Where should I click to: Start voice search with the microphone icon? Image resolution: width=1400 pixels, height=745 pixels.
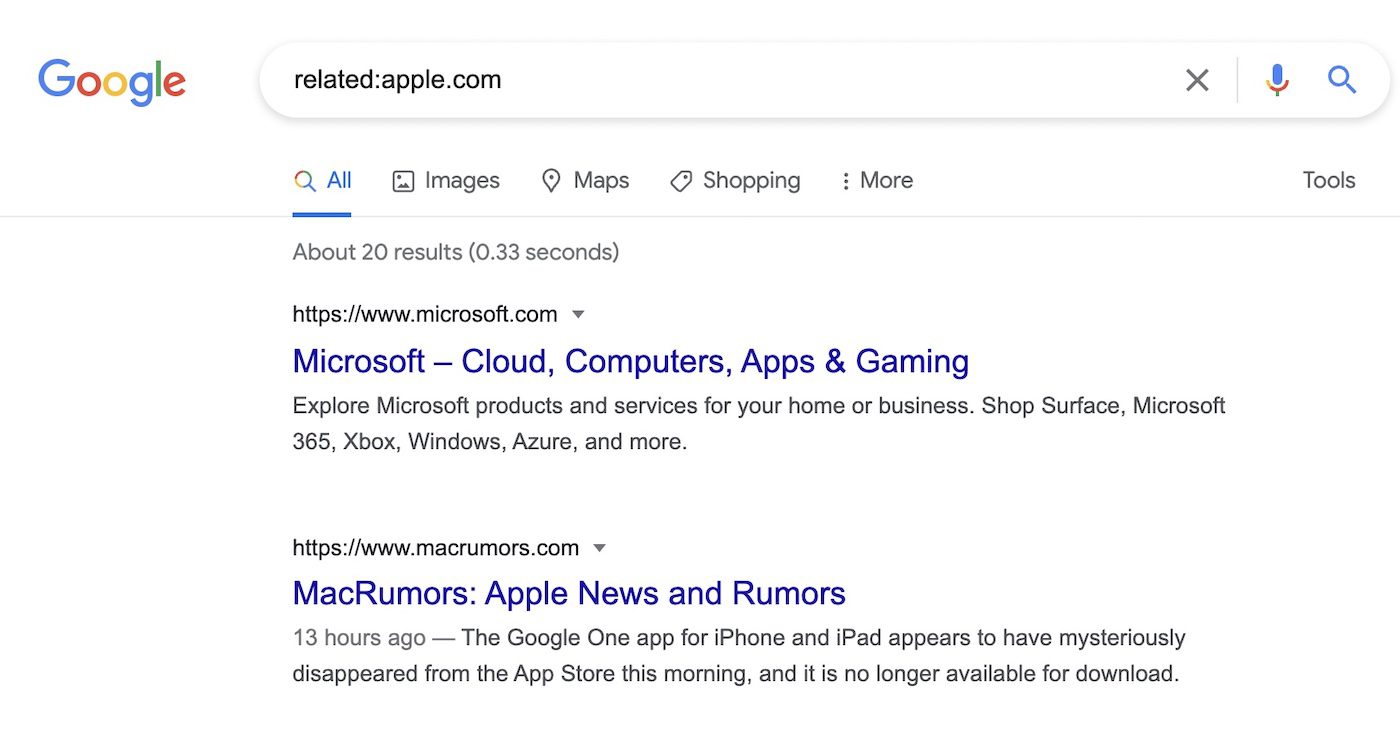1277,80
